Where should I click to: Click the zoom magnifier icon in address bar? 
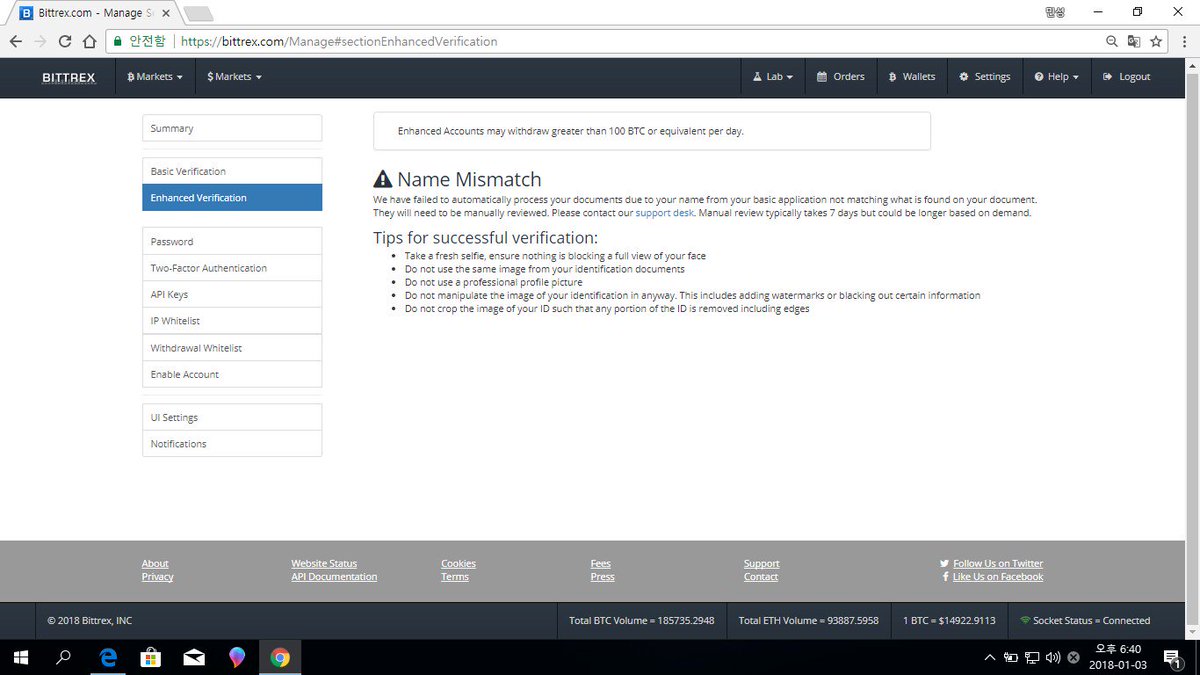(1112, 42)
